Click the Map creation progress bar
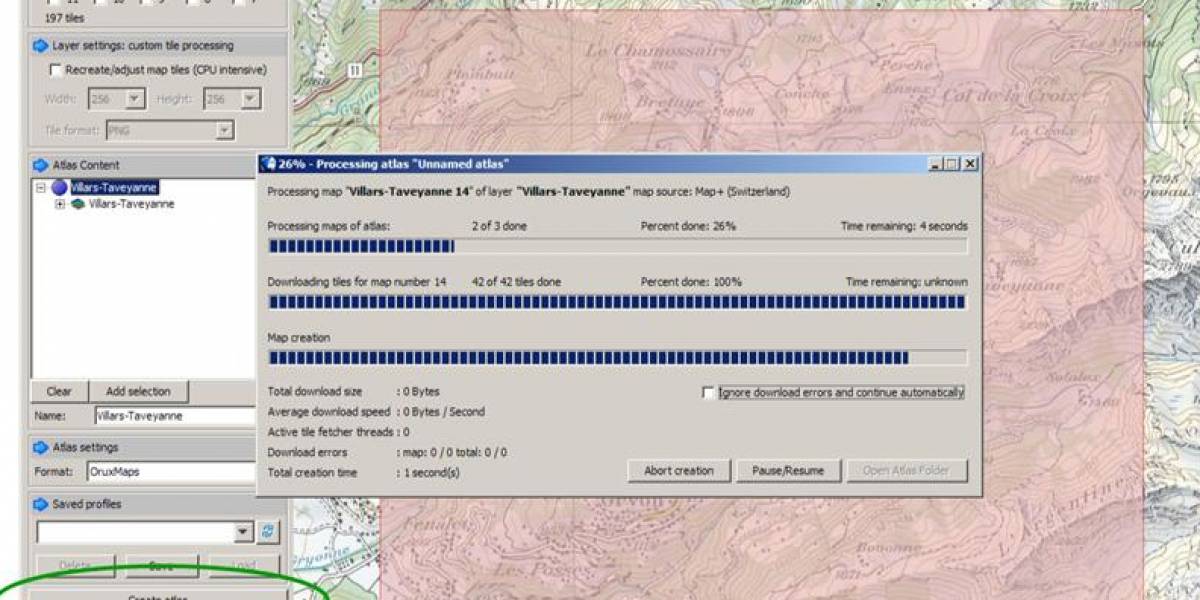The image size is (1200, 600). tap(617, 358)
